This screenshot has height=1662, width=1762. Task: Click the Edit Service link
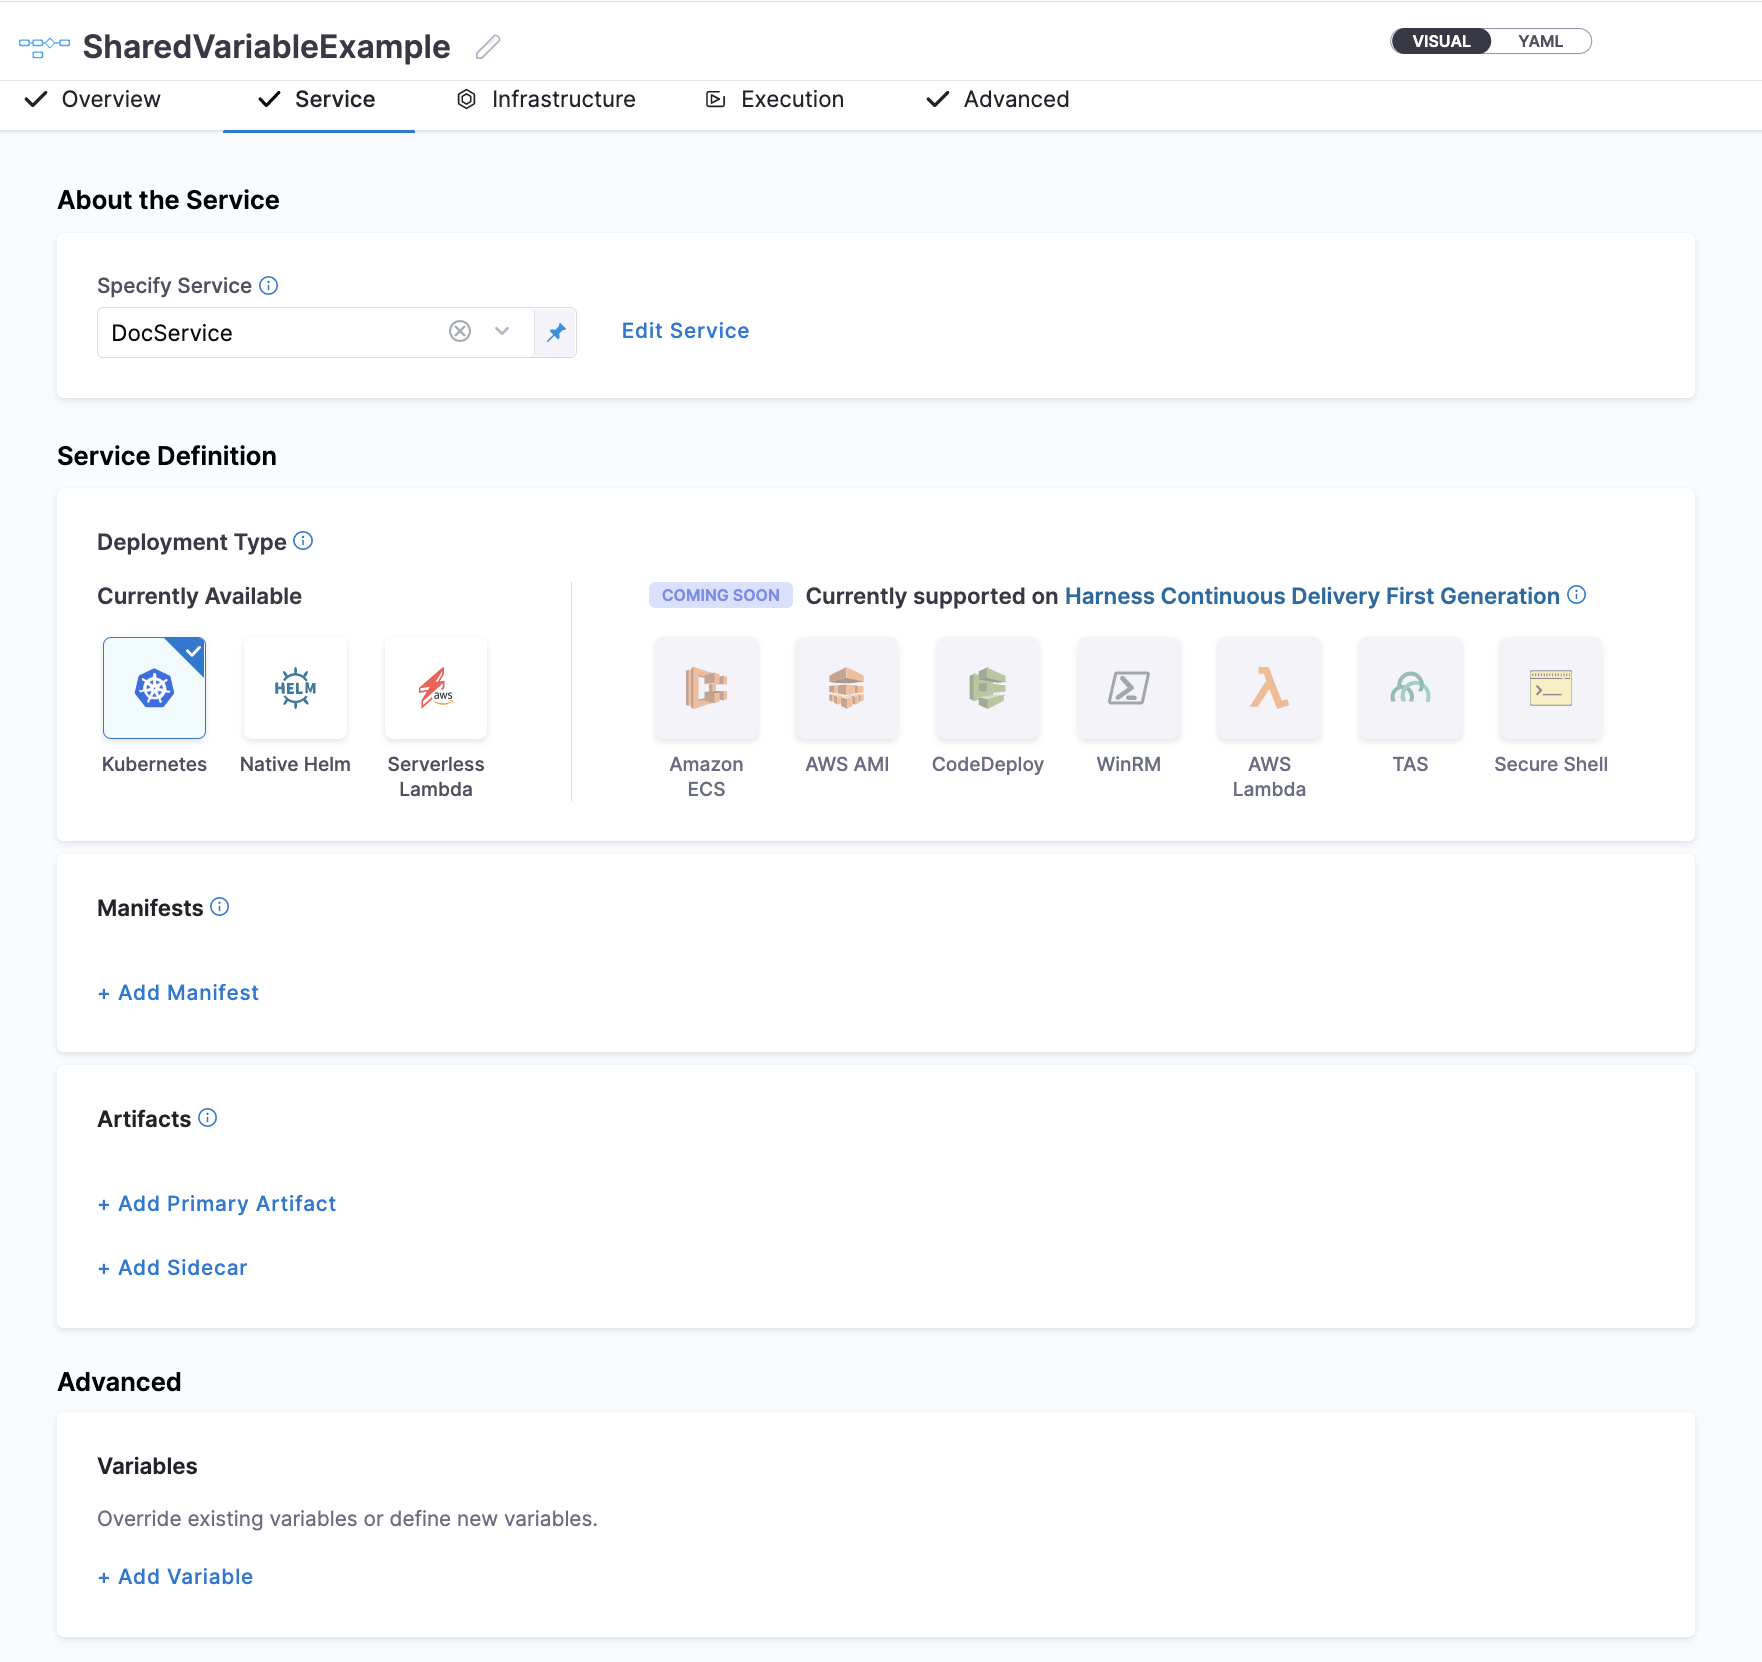coord(685,331)
